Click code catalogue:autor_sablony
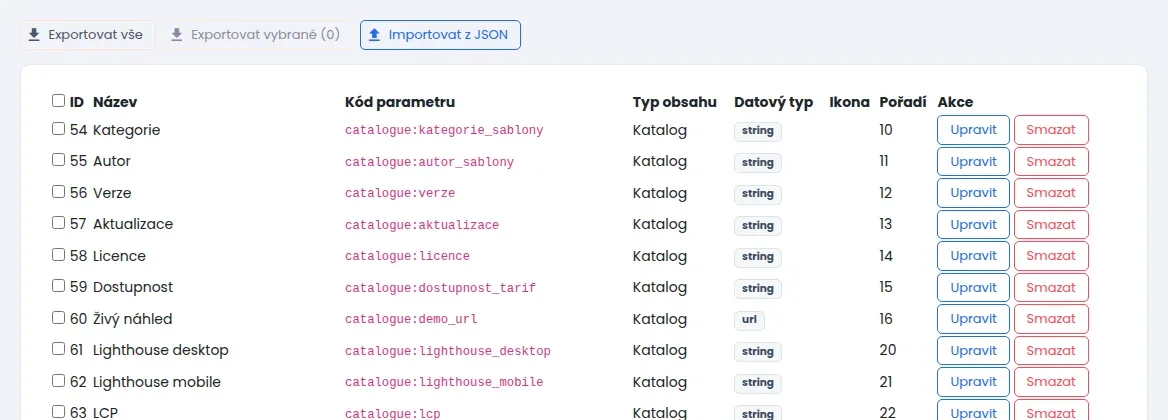The height and width of the screenshot is (420, 1168). tap(429, 162)
